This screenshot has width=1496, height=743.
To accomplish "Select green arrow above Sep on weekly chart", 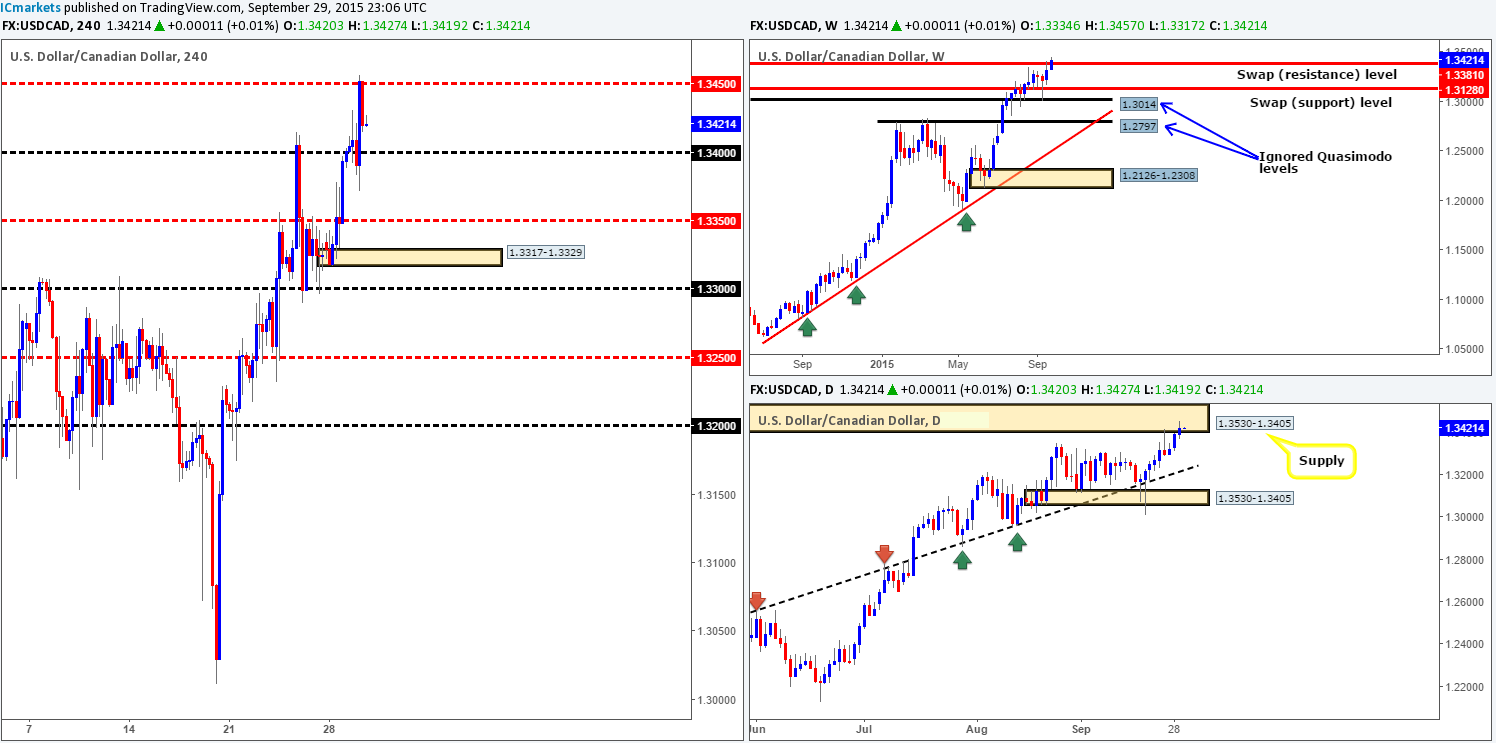I will (807, 325).
